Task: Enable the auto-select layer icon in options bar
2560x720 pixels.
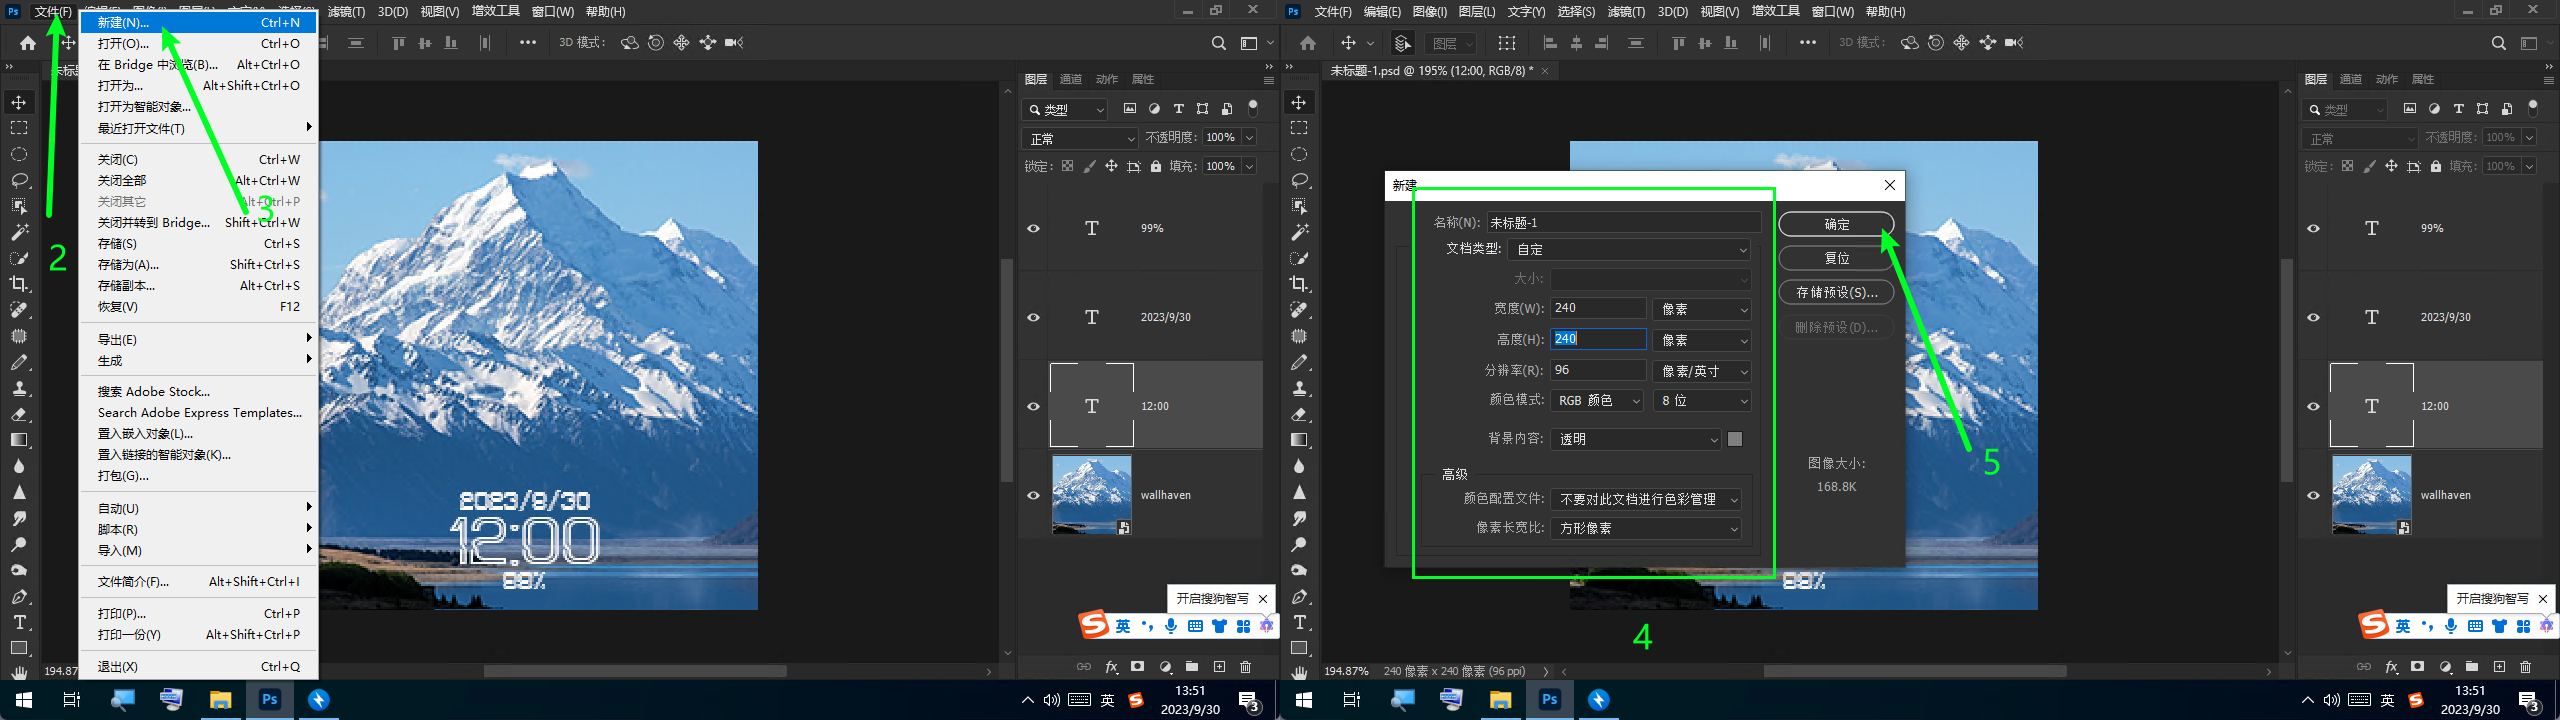Action: click(x=1402, y=43)
